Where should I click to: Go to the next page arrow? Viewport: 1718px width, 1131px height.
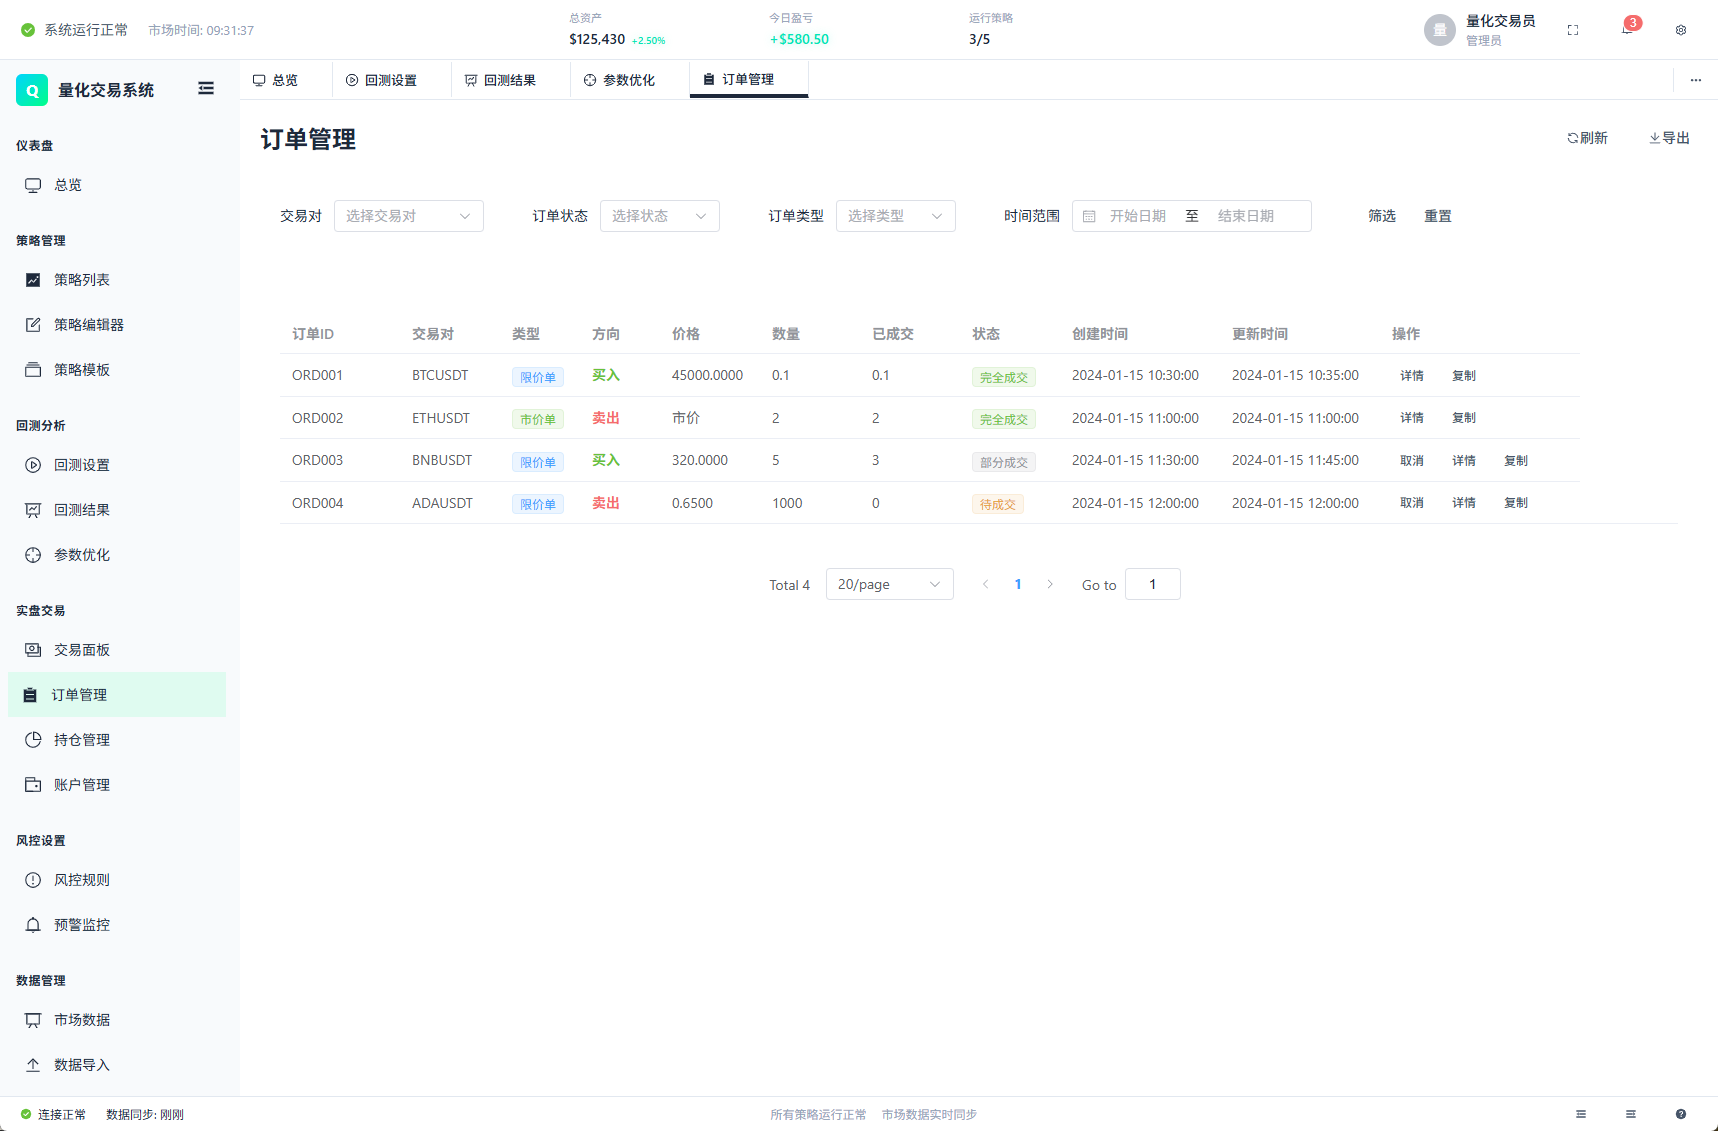[1050, 584]
